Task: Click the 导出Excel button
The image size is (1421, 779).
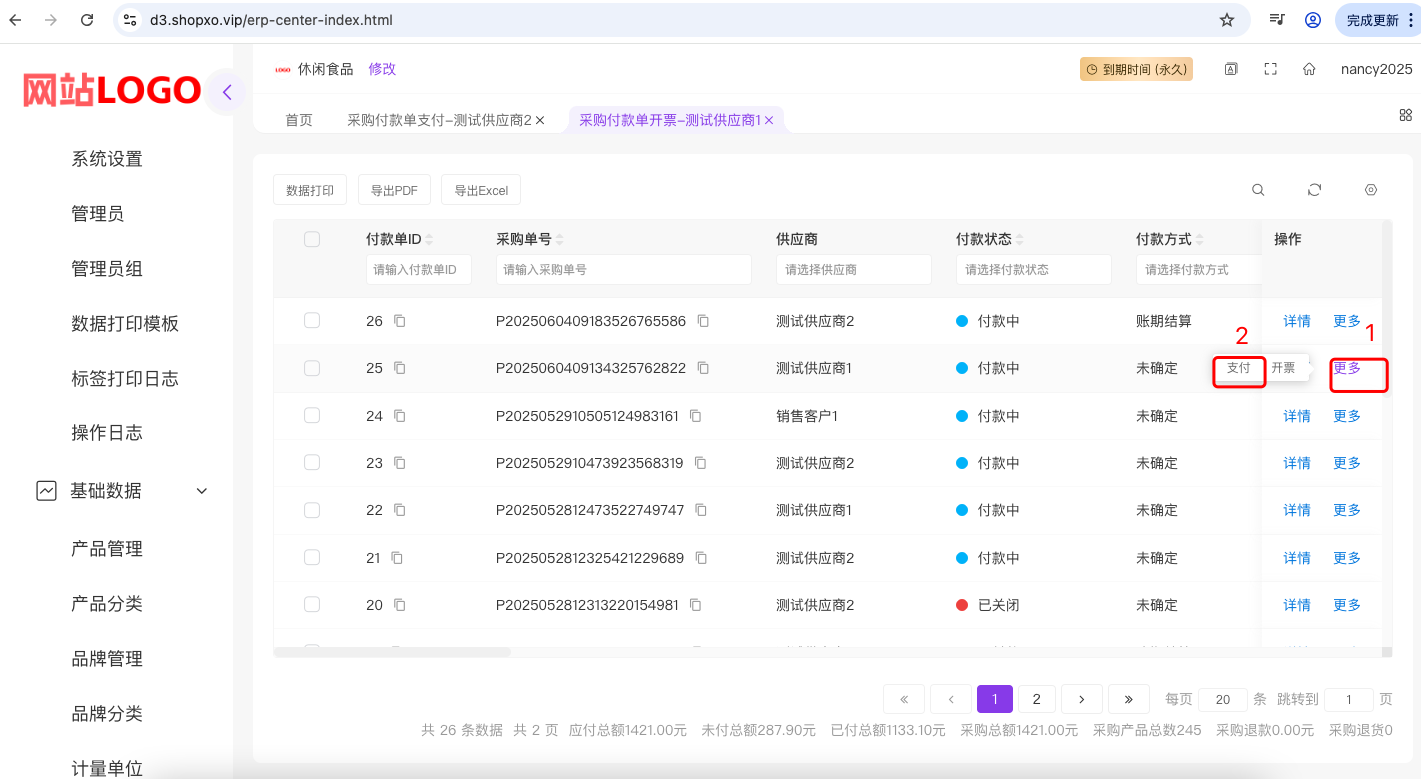Action: (481, 190)
